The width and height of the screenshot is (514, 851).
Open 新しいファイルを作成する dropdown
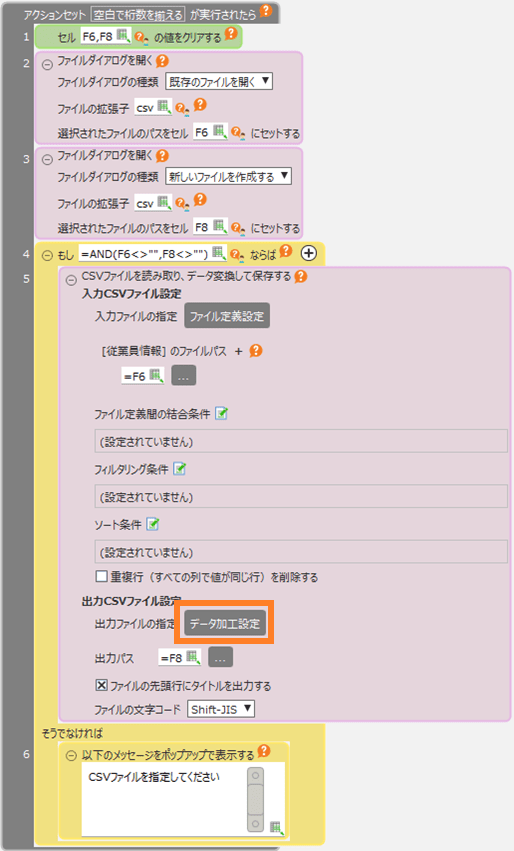point(229,176)
